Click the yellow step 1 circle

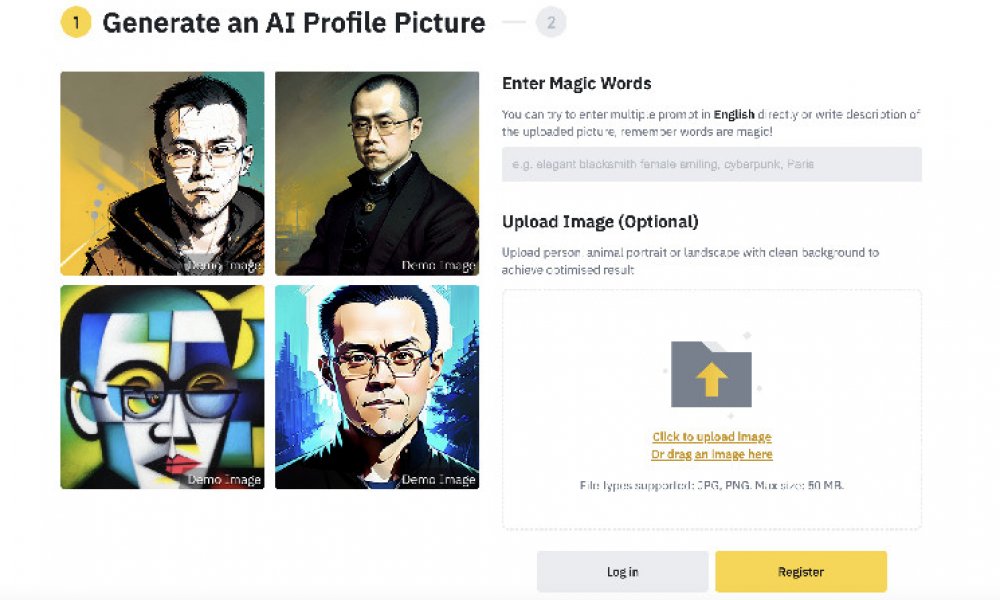(76, 22)
